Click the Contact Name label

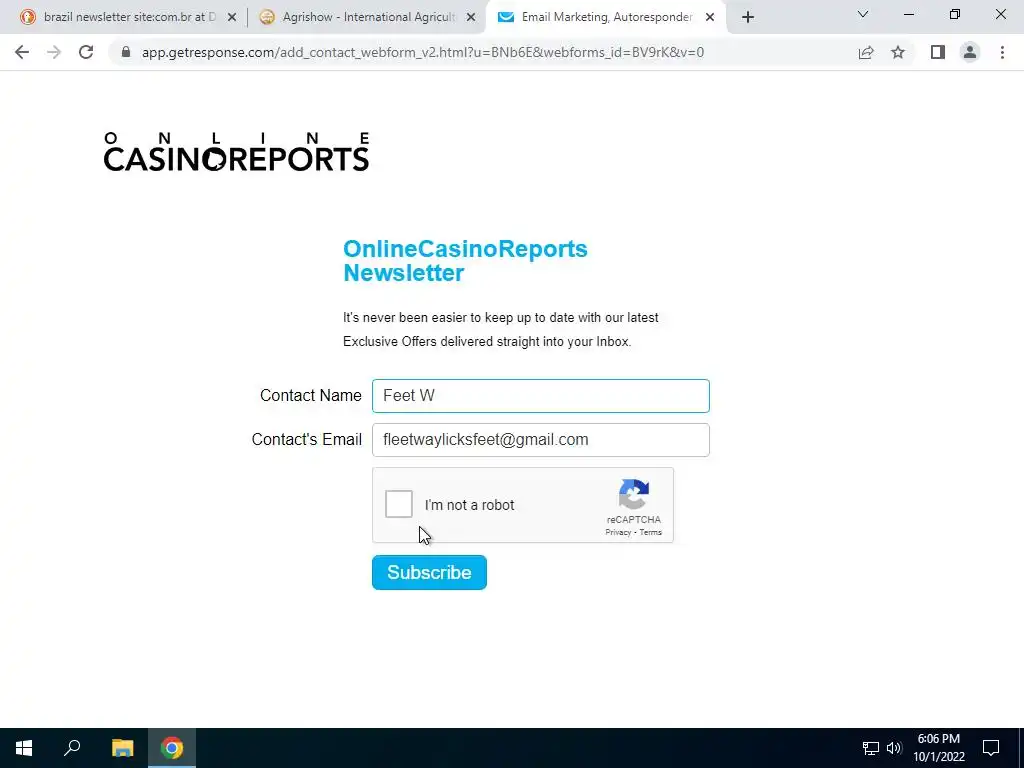[x=310, y=396]
